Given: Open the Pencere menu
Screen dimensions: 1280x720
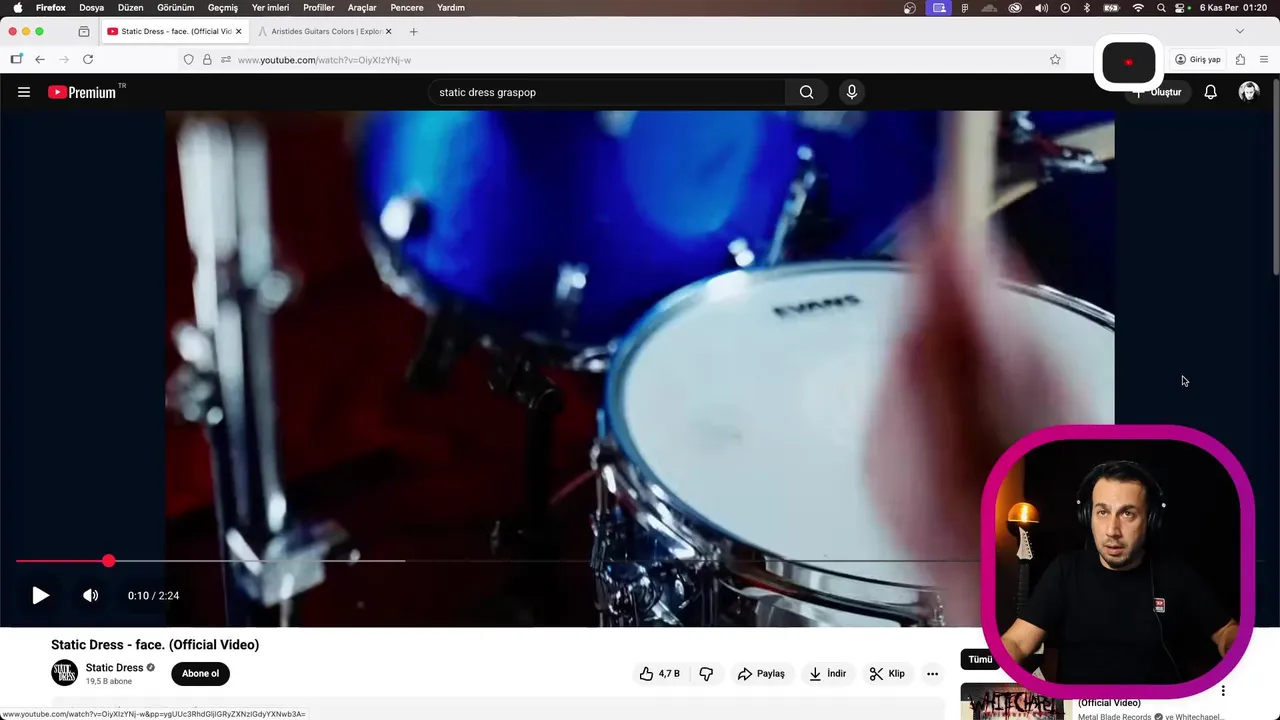Looking at the screenshot, I should 407,8.
